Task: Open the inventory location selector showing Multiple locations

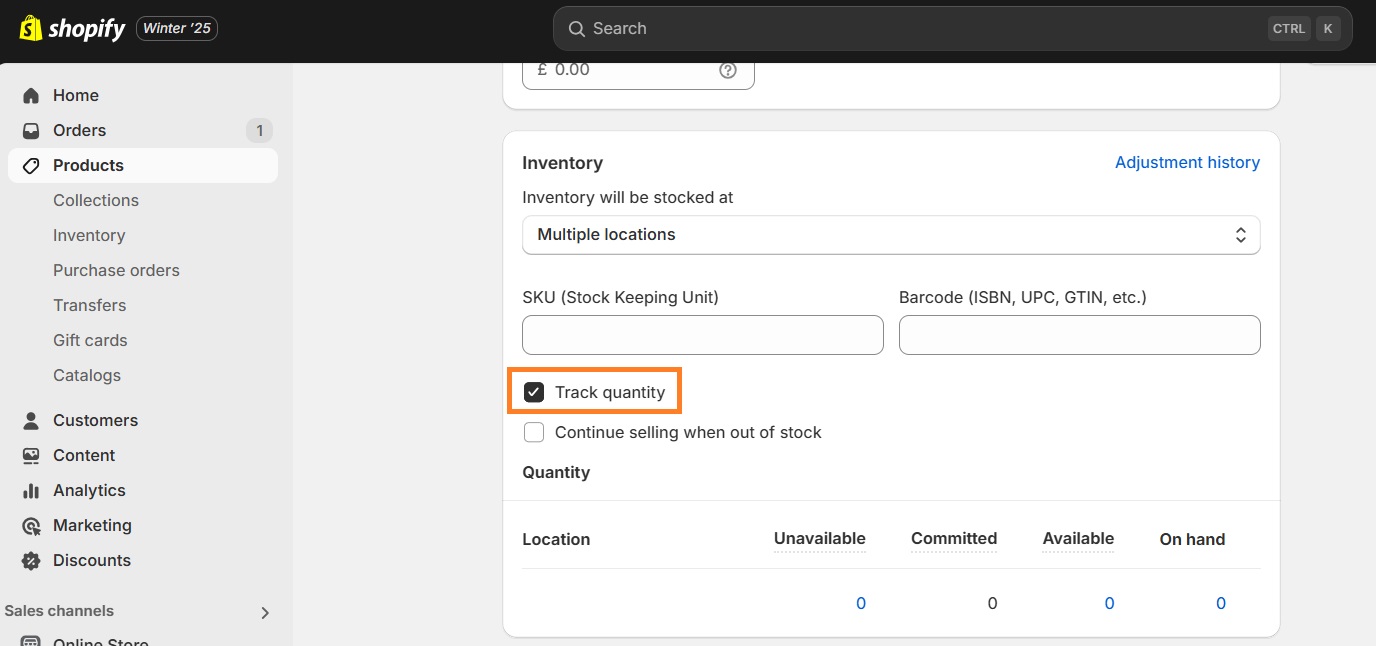Action: [x=890, y=234]
